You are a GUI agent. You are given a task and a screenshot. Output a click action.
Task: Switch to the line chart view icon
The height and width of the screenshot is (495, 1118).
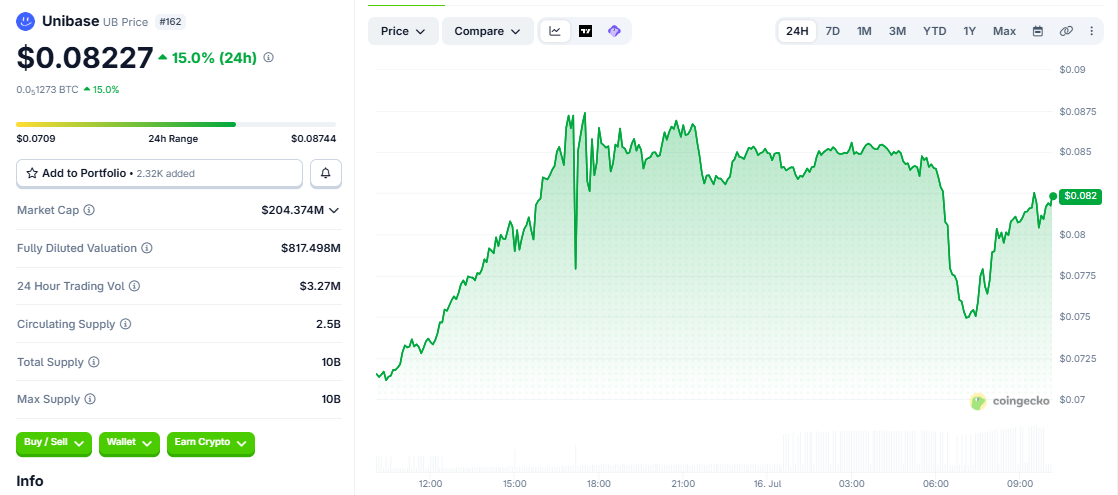[x=555, y=31]
